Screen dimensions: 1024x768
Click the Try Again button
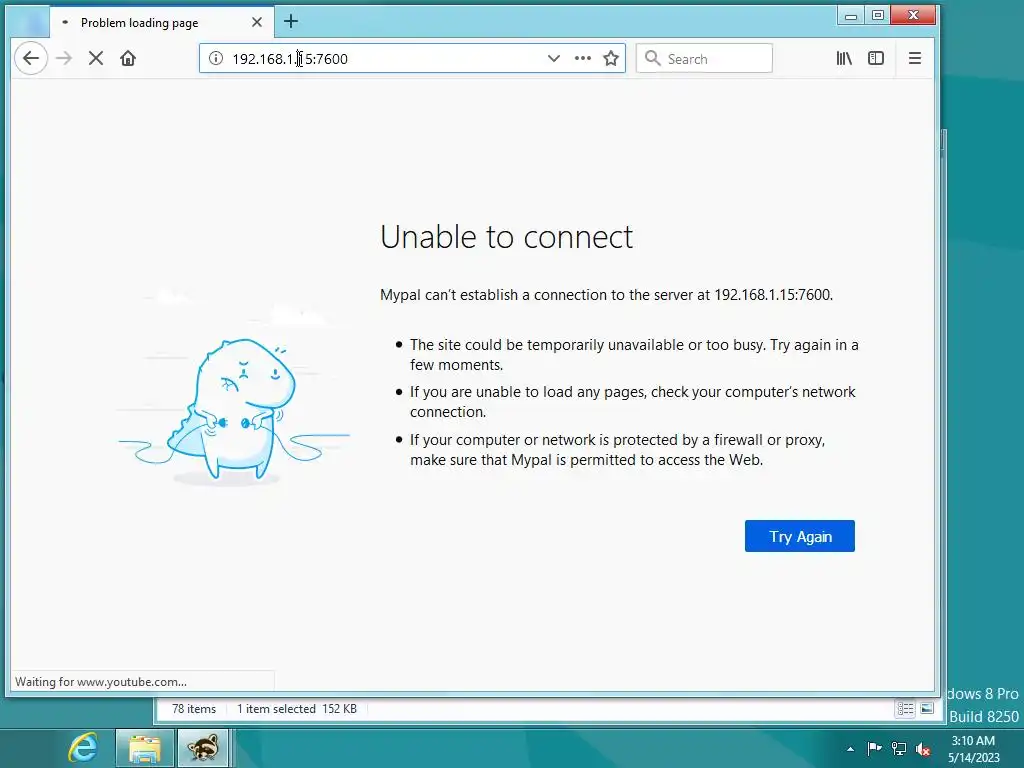coord(799,536)
